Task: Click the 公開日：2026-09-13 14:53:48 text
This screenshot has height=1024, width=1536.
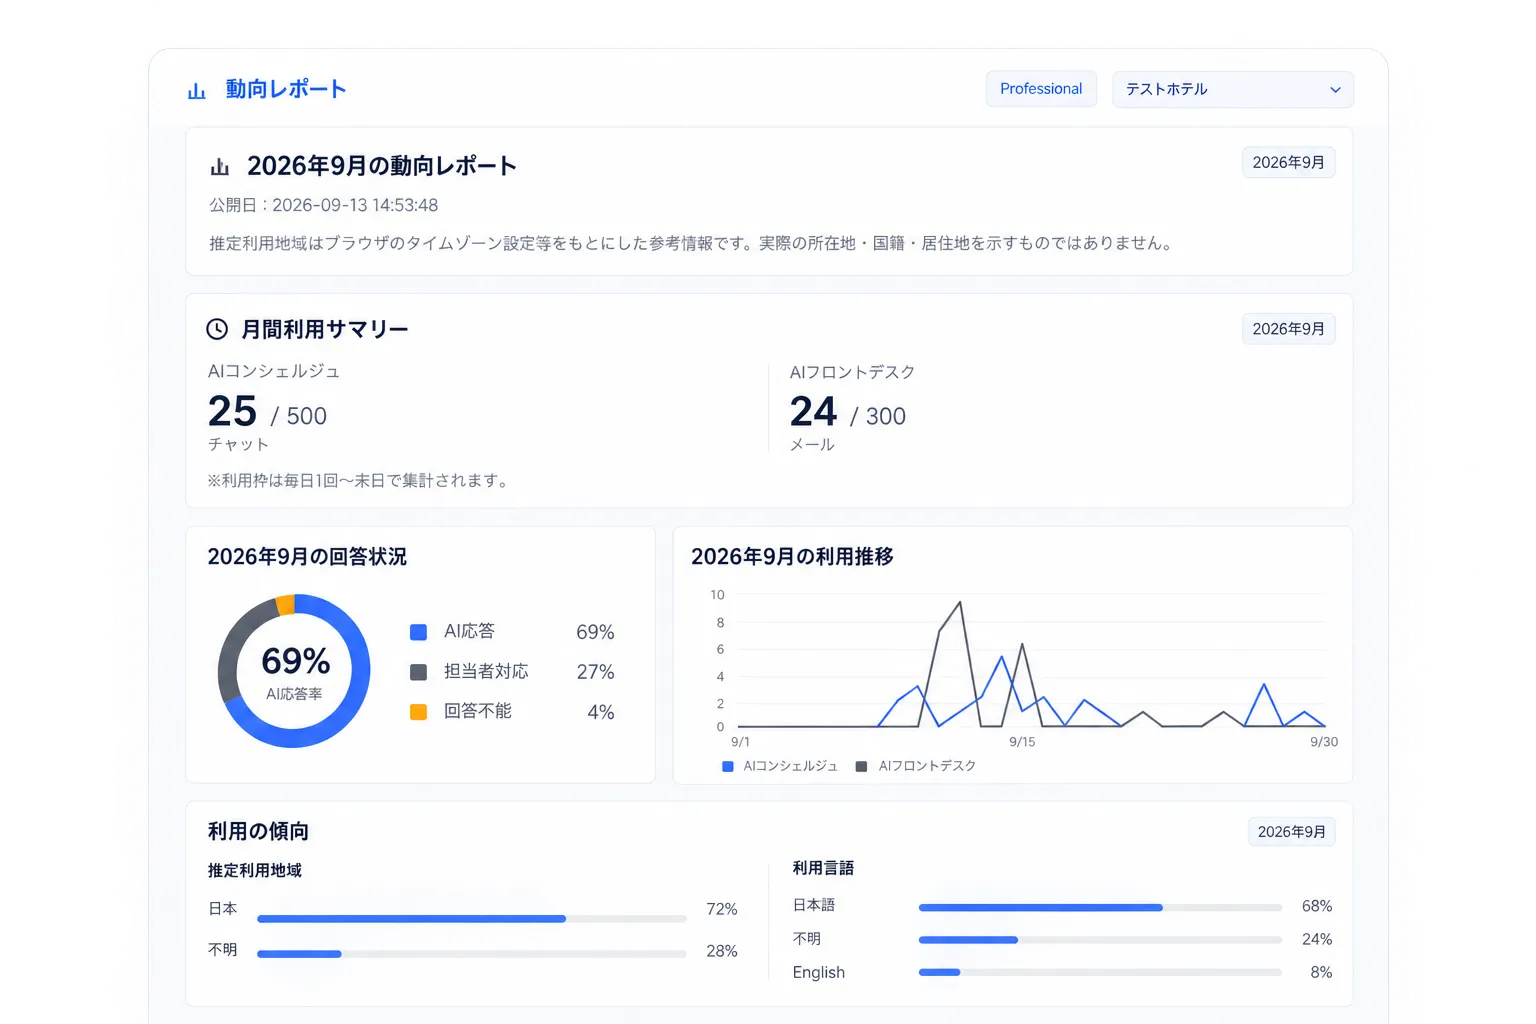Action: [x=323, y=205]
